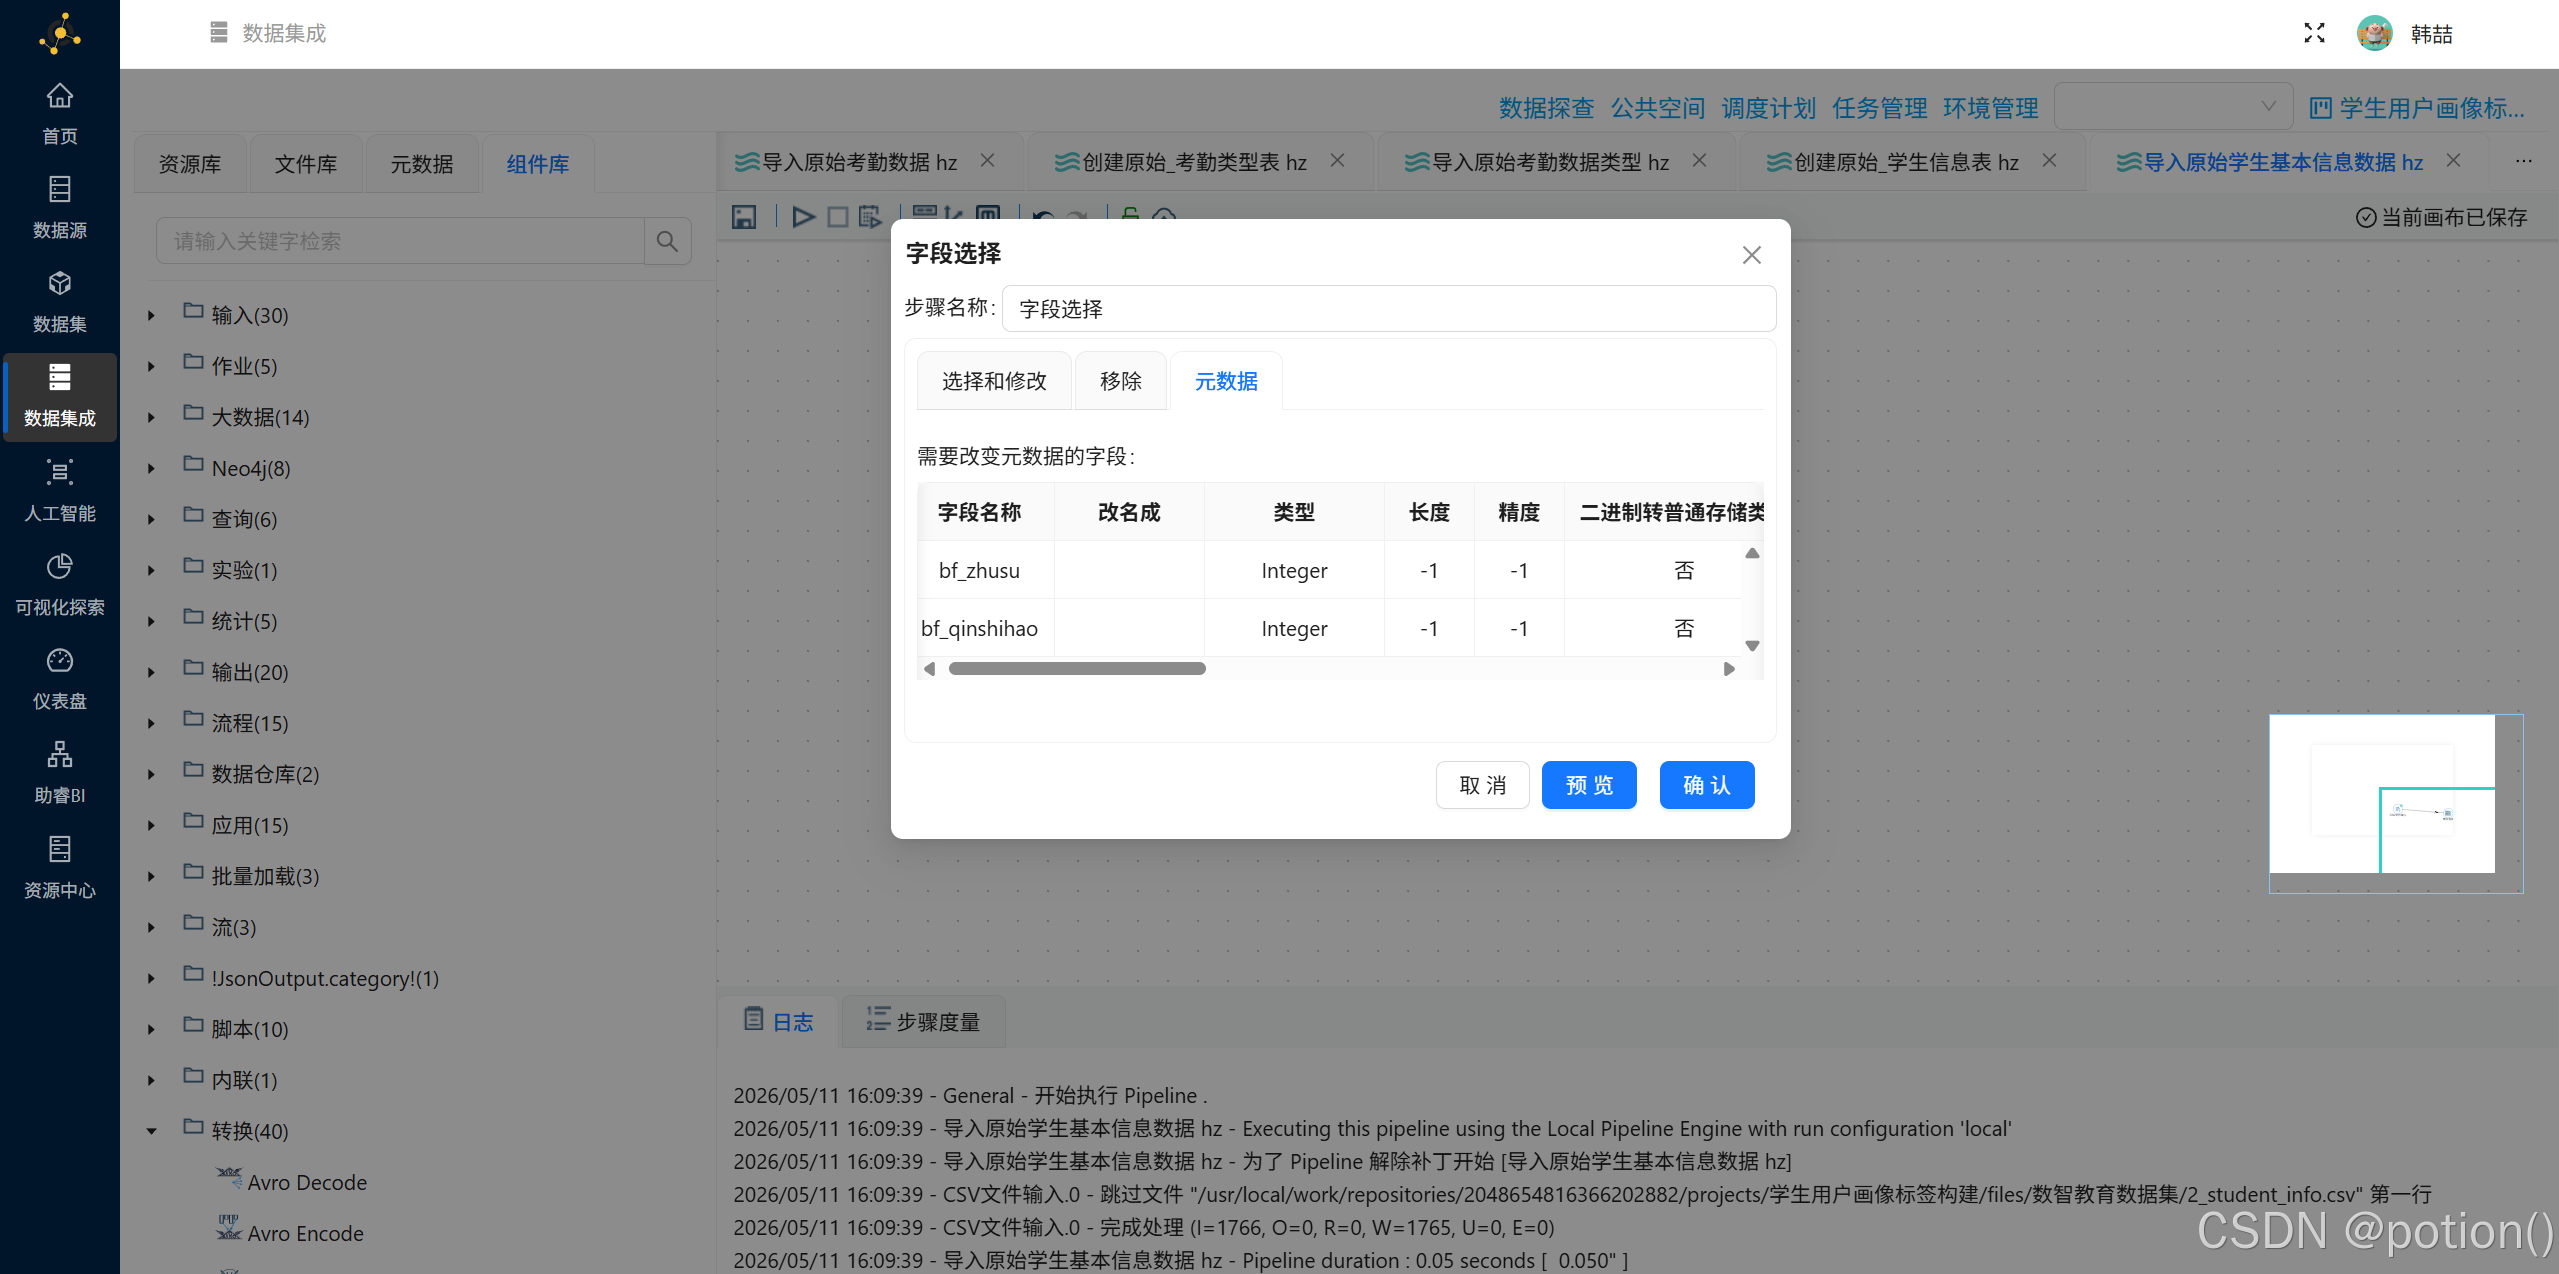
Task: Close the 创建原始_学生信息表 hz tab
Action: pos(2049,160)
